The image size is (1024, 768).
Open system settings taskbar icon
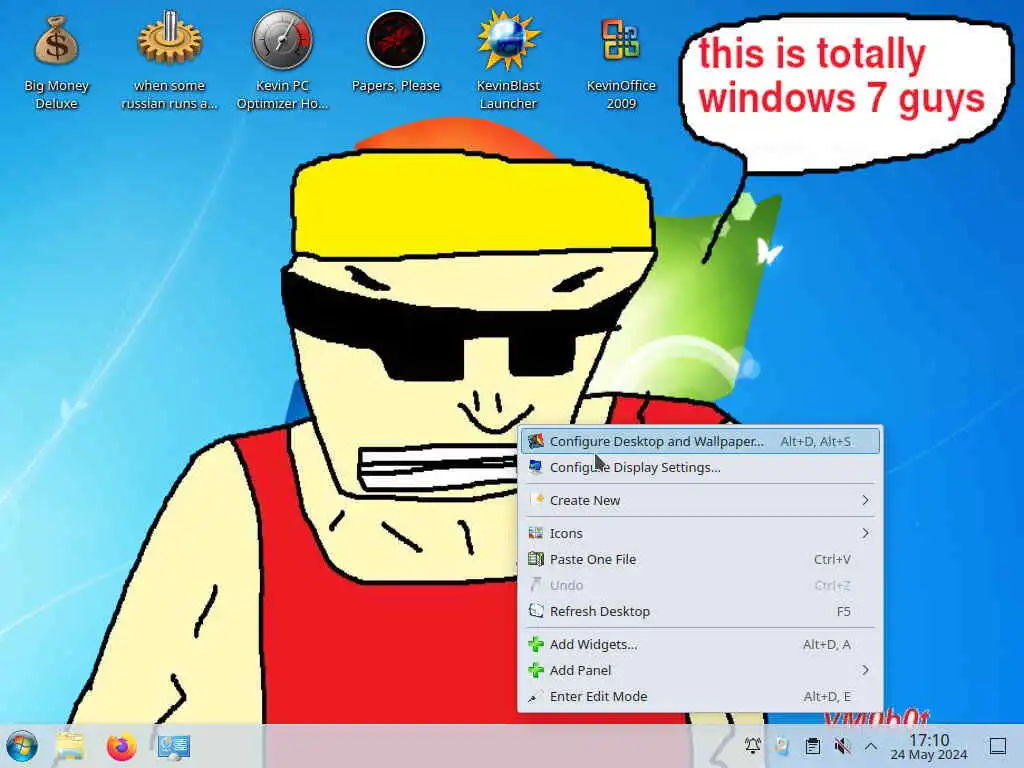click(x=174, y=746)
